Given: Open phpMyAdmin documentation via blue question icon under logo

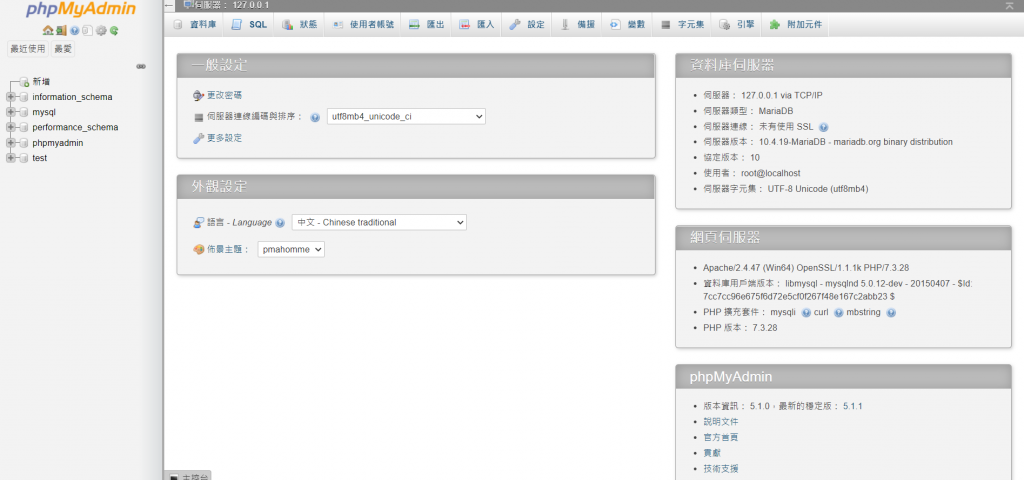Looking at the screenshot, I should (x=74, y=30).
